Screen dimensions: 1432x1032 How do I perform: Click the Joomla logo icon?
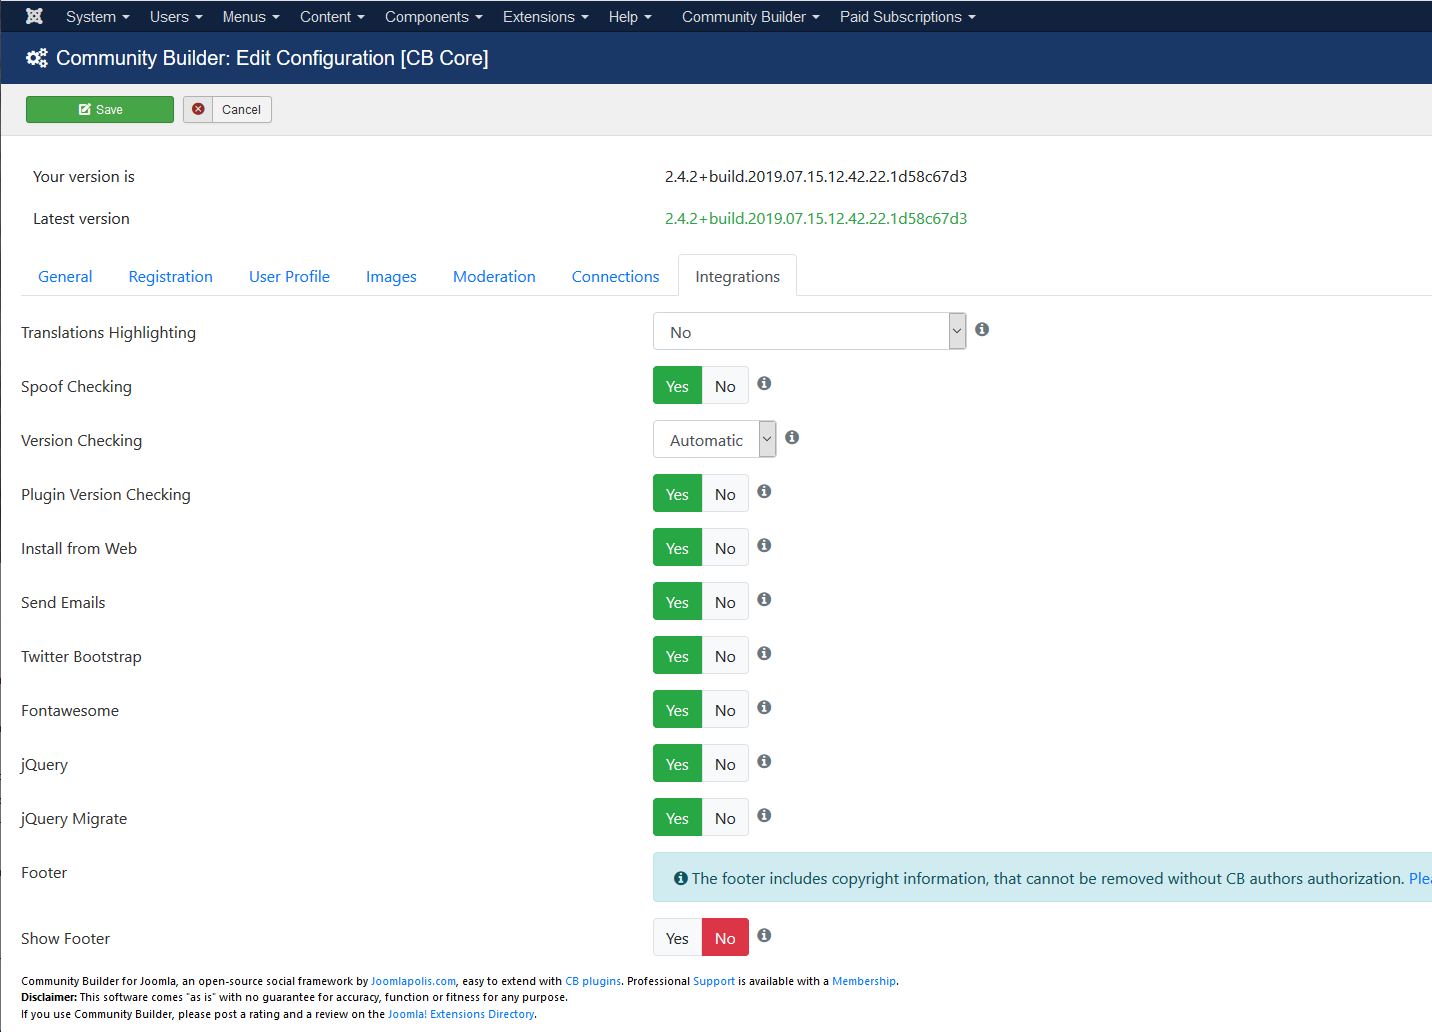pyautogui.click(x=34, y=16)
